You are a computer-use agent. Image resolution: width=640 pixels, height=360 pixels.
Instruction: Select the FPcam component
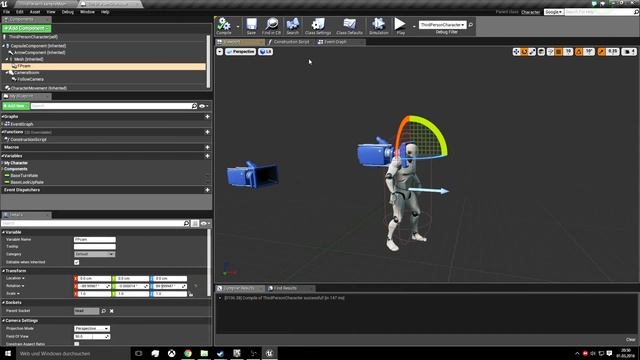pos(104,66)
